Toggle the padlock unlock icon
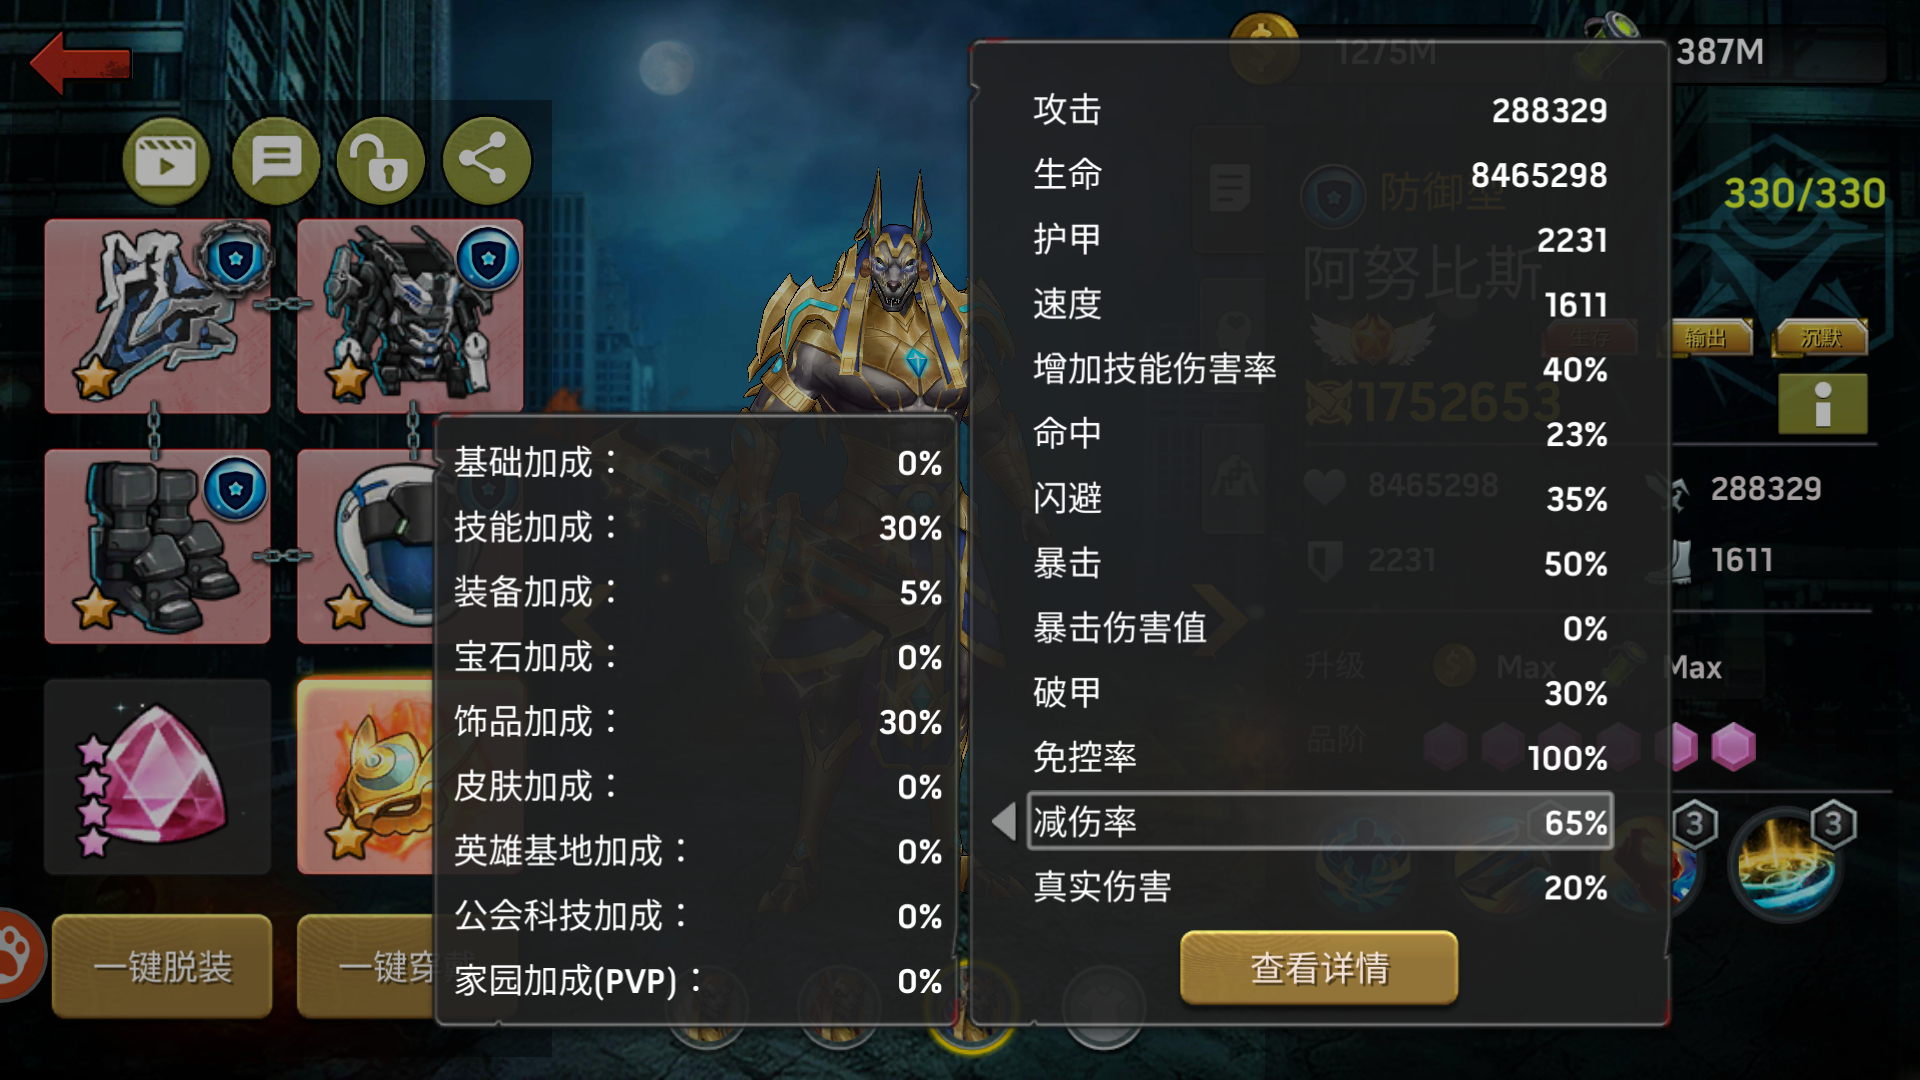The width and height of the screenshot is (1920, 1080). (x=381, y=161)
